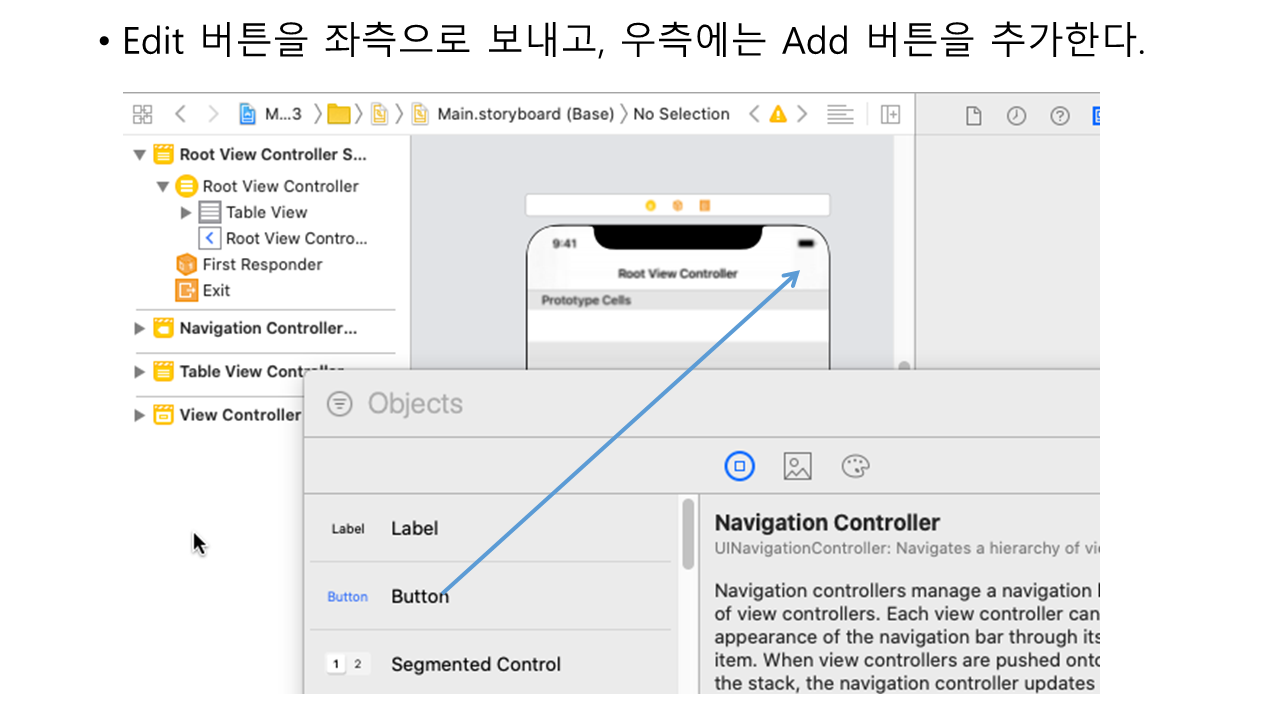The height and width of the screenshot is (720, 1280).
Task: Expand the Navigation Controller scene
Action: [x=140, y=328]
